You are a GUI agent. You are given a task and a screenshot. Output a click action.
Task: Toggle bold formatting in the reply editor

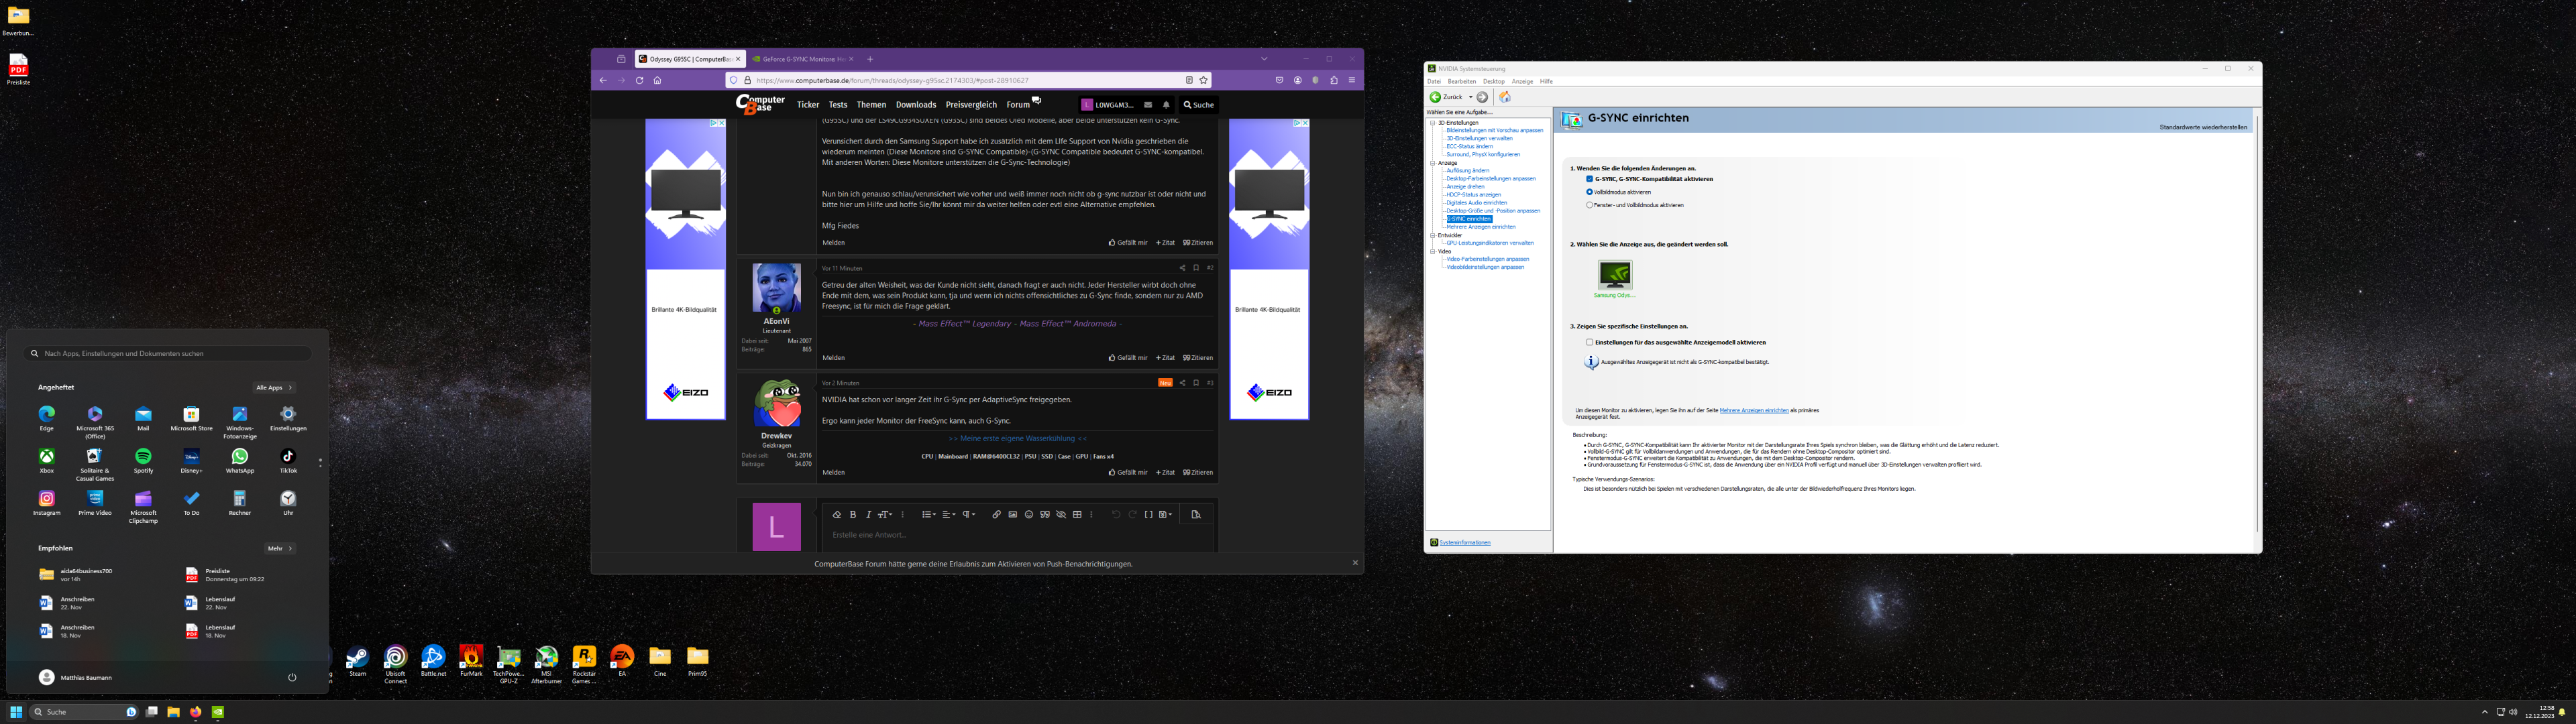[x=853, y=514]
